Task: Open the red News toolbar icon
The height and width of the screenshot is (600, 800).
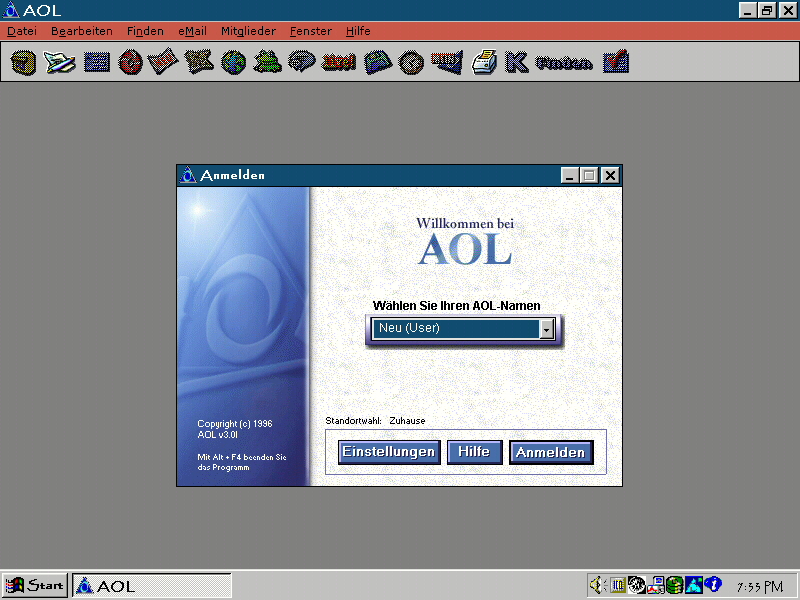Action: click(x=338, y=61)
